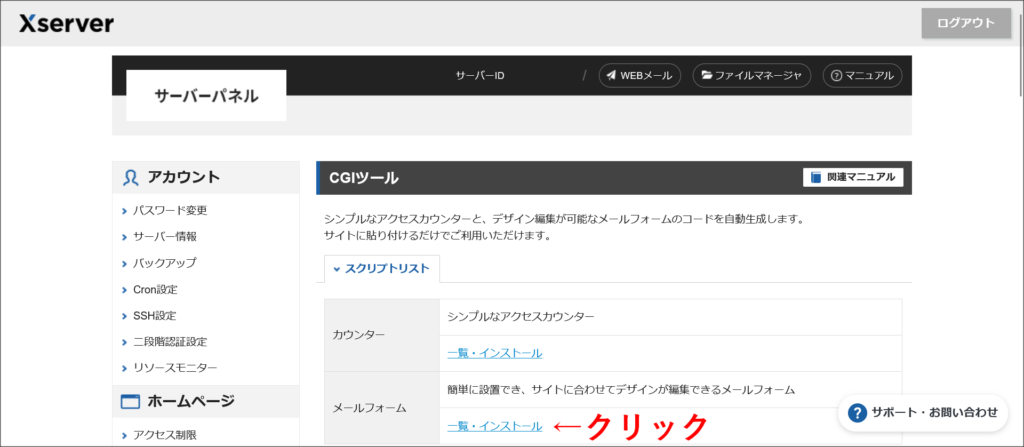This screenshot has height=447, width=1024.
Task: Click the paper-plane icon beside WEBメール
Action: pyautogui.click(x=611, y=75)
